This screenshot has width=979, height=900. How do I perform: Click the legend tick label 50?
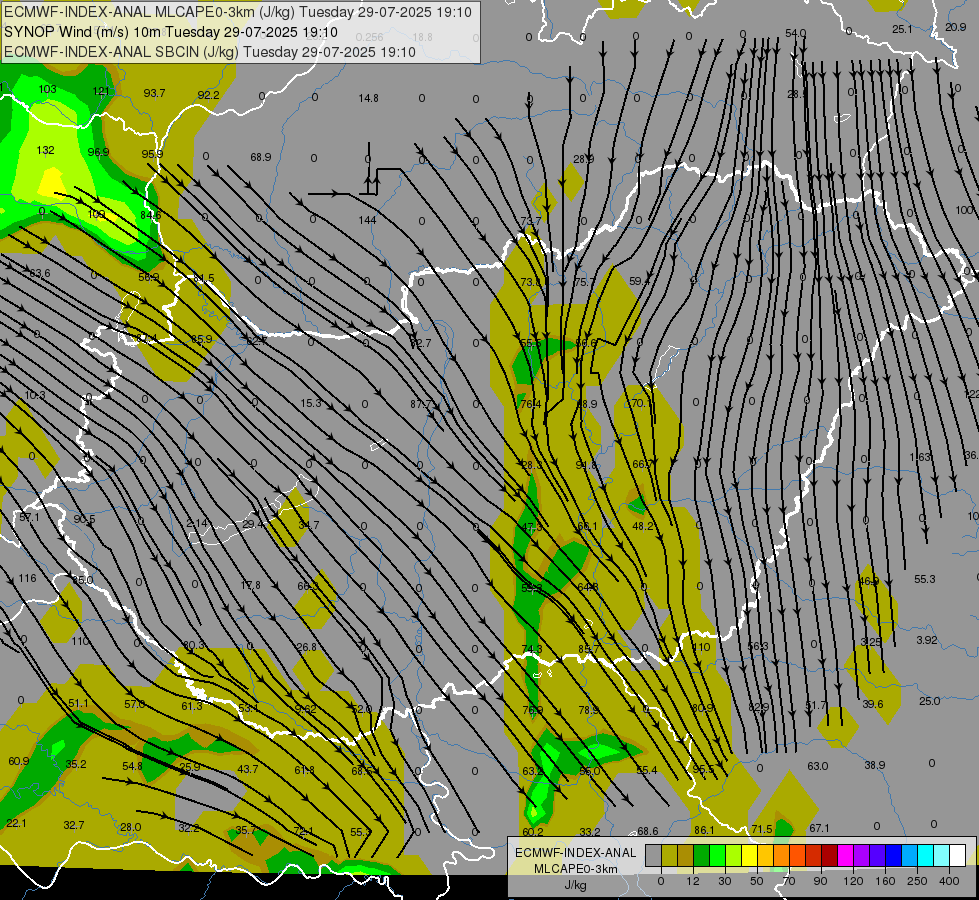(x=757, y=881)
